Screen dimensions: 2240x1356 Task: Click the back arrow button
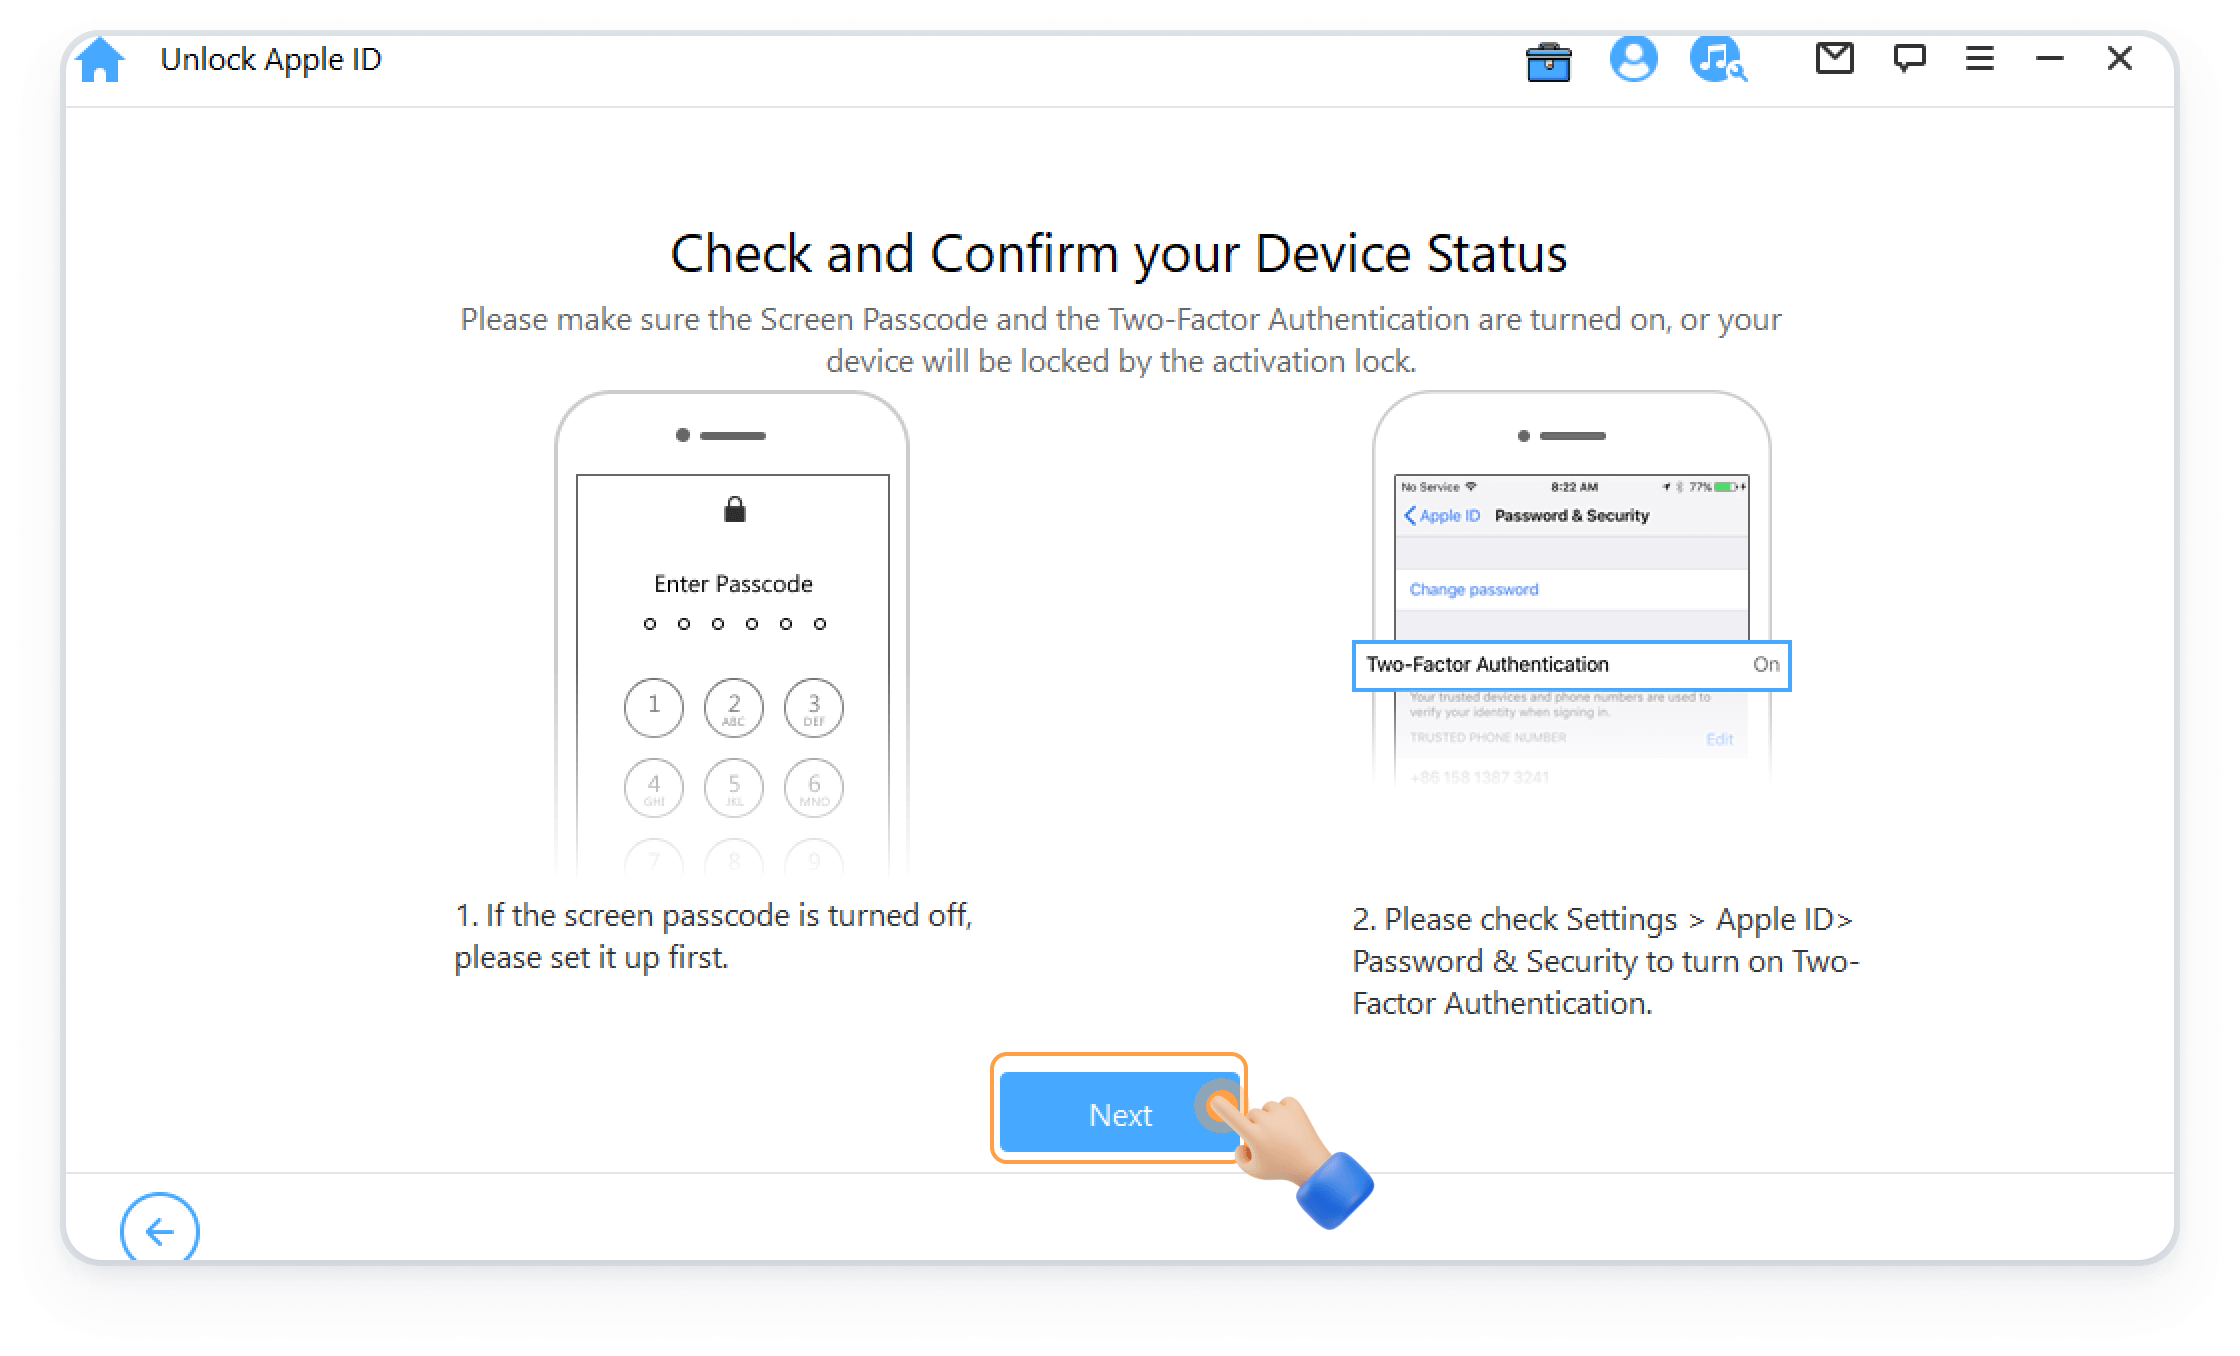tap(157, 1231)
